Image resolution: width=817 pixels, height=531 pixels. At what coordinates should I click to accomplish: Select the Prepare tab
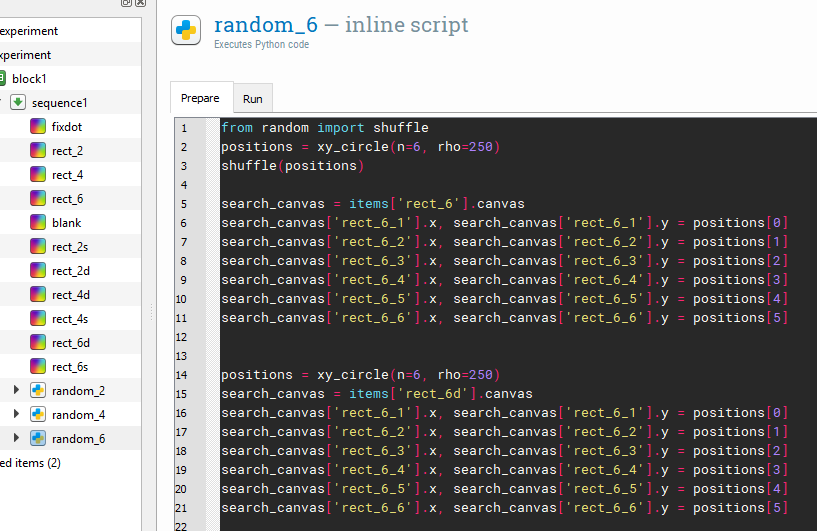(x=201, y=98)
